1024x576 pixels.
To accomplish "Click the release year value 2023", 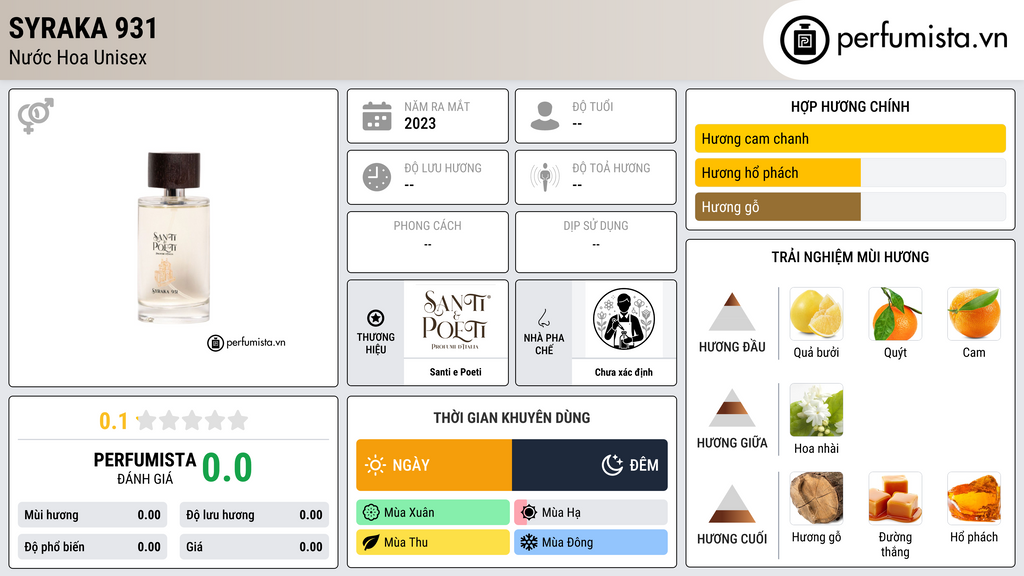I will click(x=420, y=123).
